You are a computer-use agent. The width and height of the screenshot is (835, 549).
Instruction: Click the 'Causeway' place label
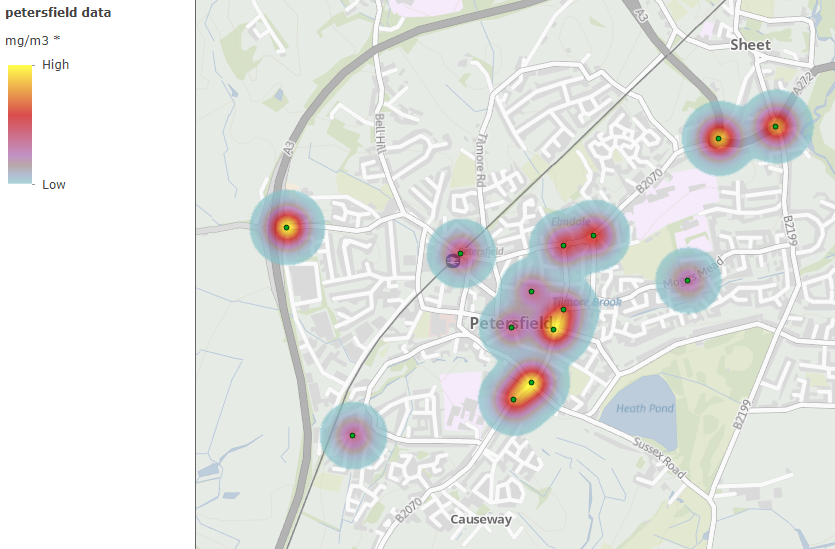[x=481, y=520]
